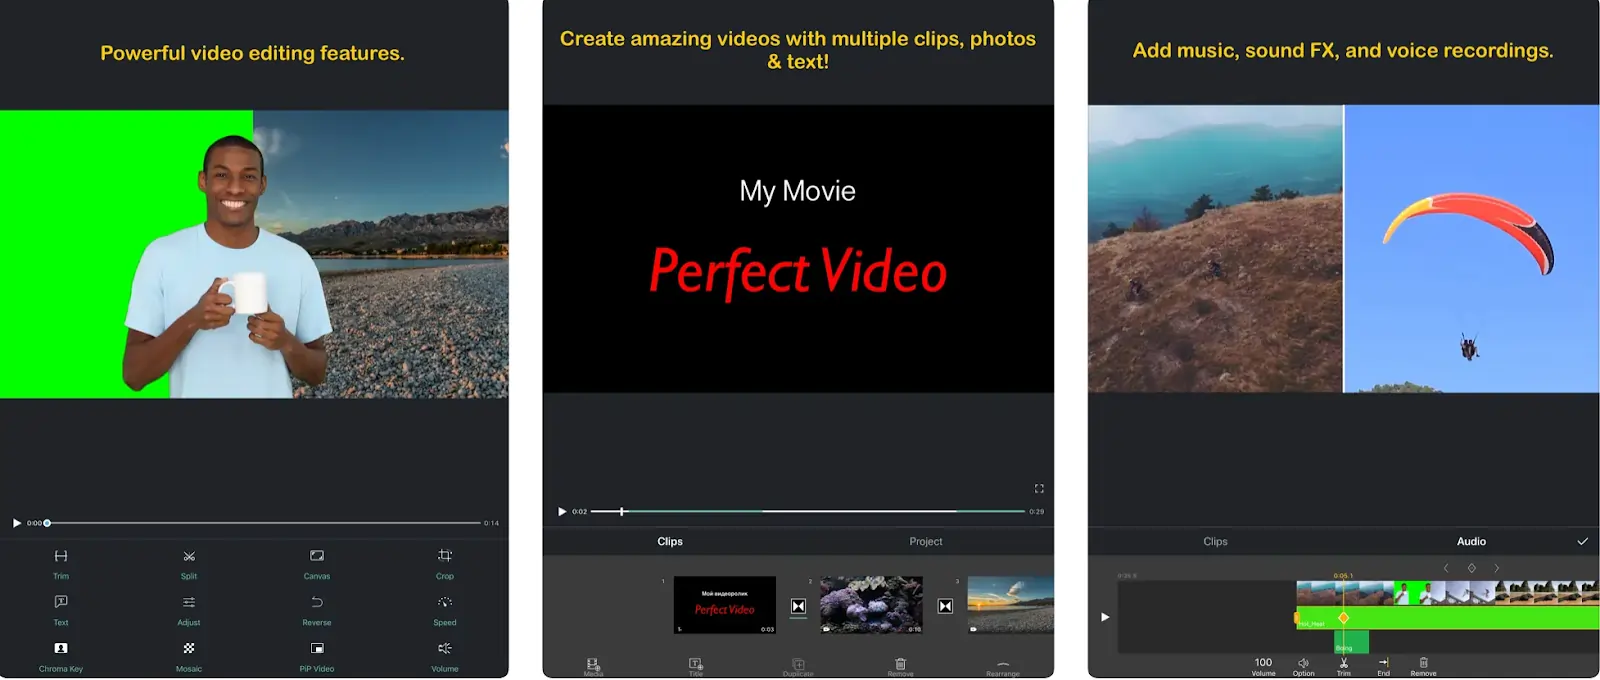The width and height of the screenshot is (1600, 680).
Task: Trim the audio with the scissors icon
Action: click(1344, 667)
